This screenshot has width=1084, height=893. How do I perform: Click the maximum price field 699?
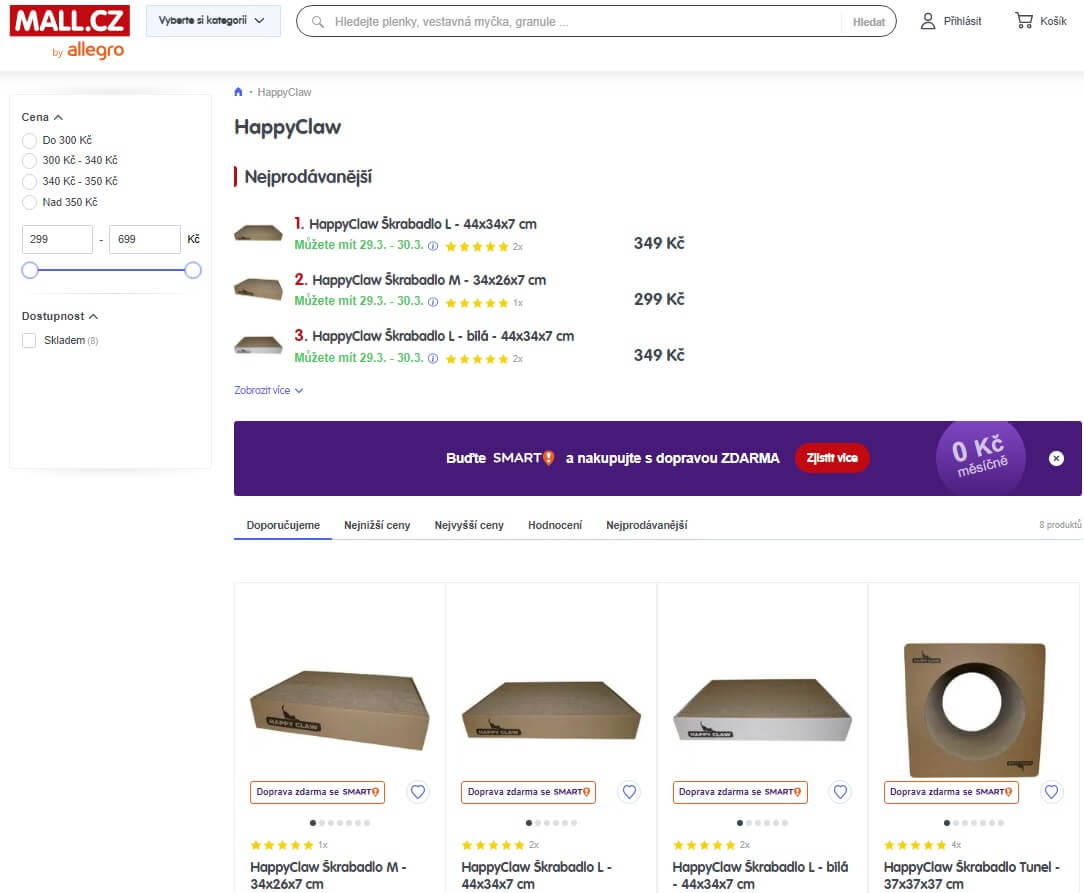pos(144,239)
